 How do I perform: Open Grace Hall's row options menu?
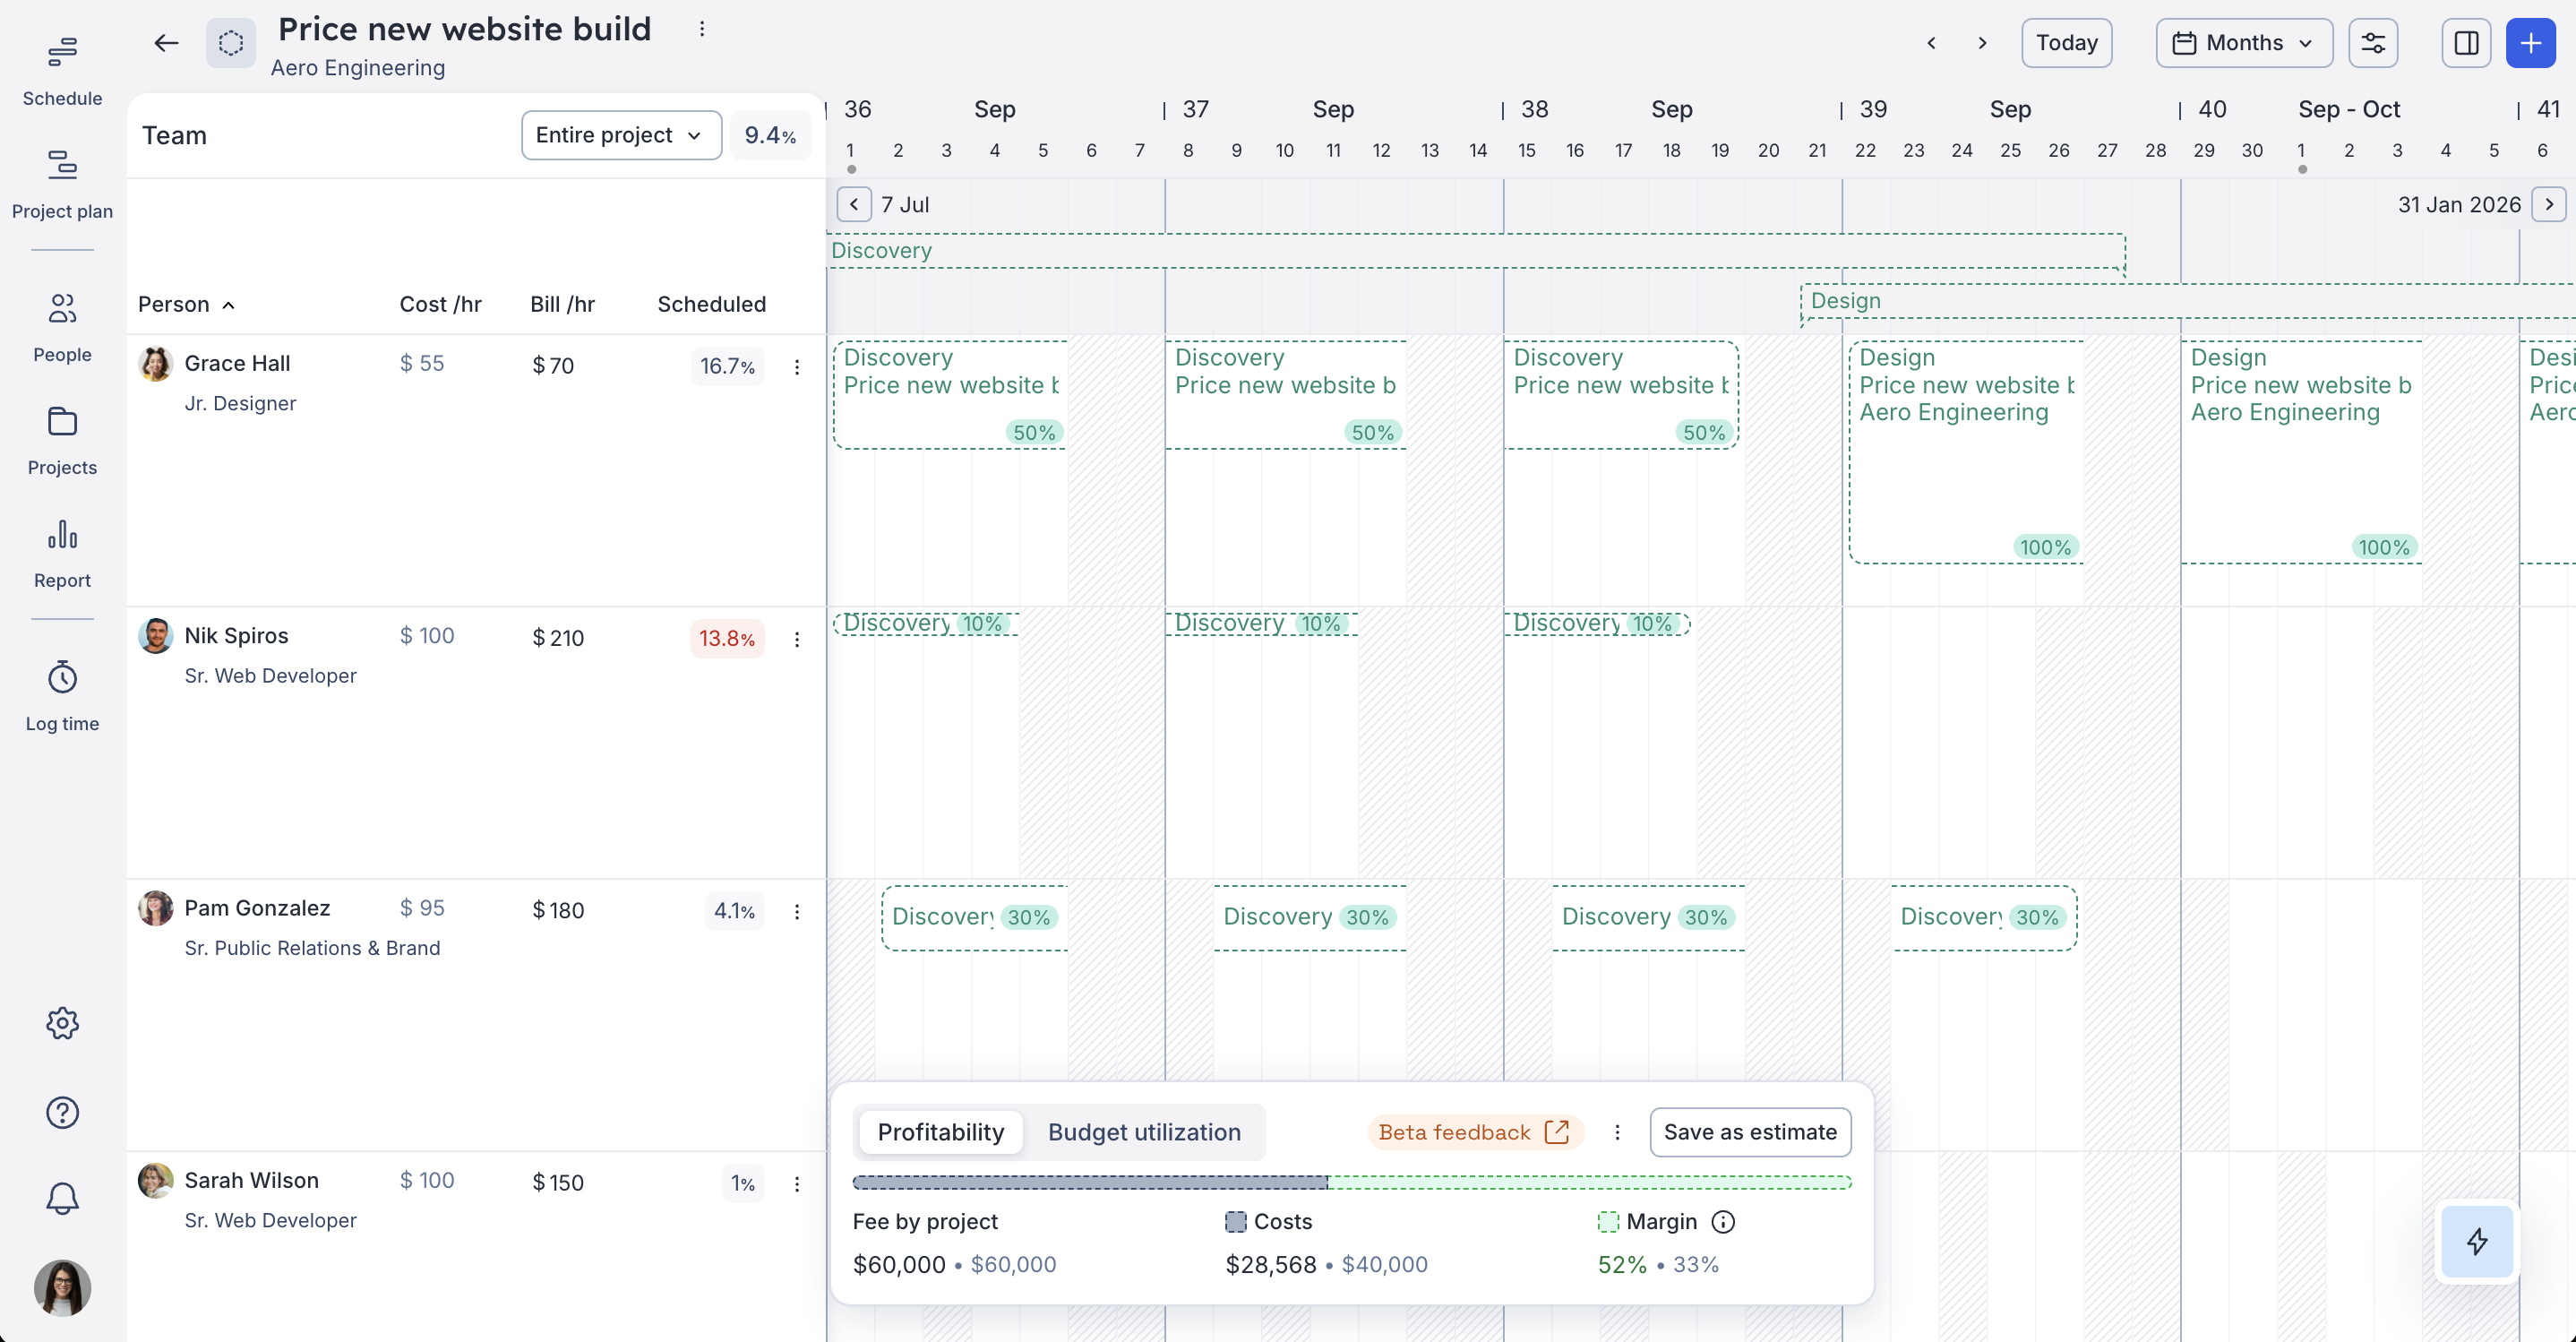coord(797,367)
